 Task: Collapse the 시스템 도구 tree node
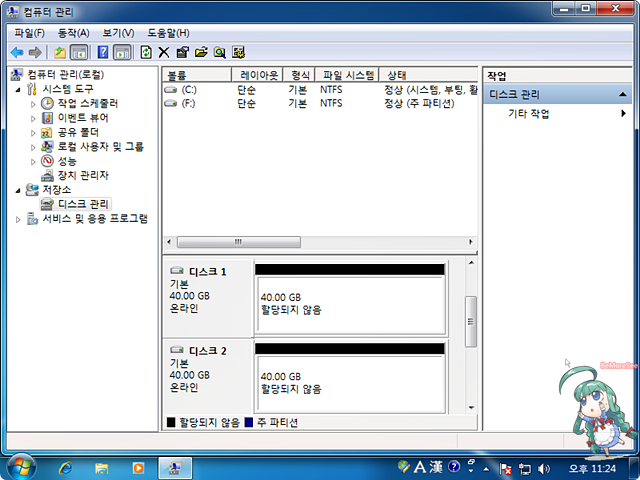[x=19, y=89]
